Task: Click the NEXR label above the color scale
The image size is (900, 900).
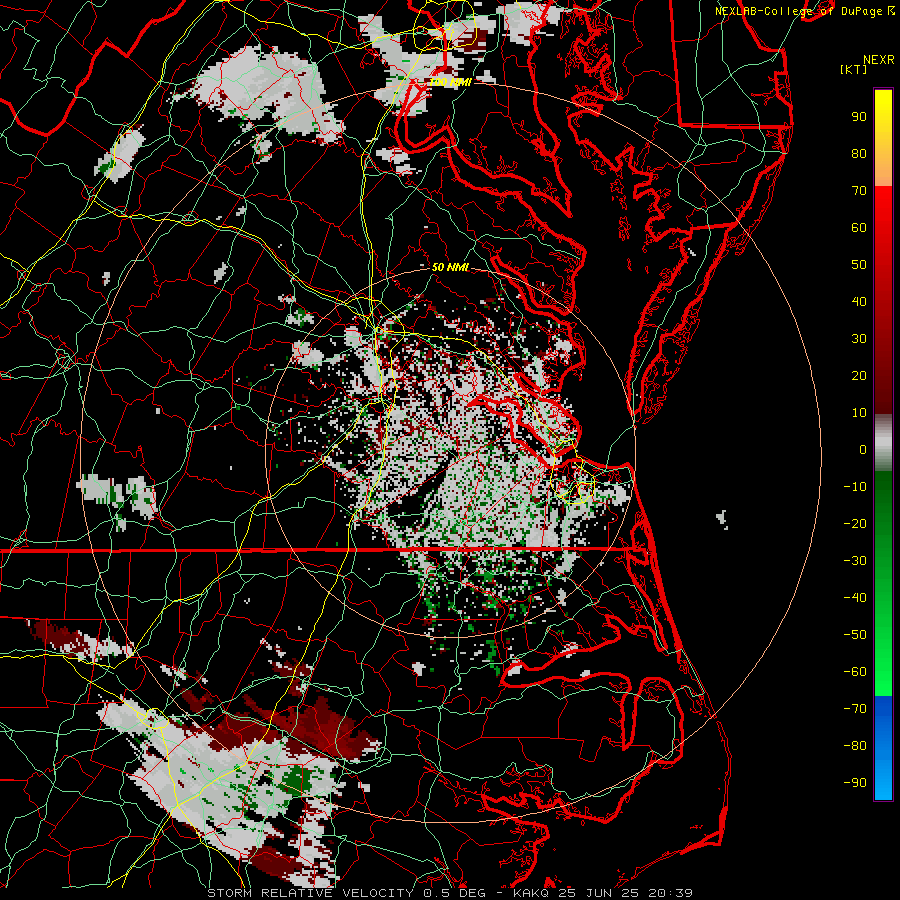Action: click(x=879, y=60)
